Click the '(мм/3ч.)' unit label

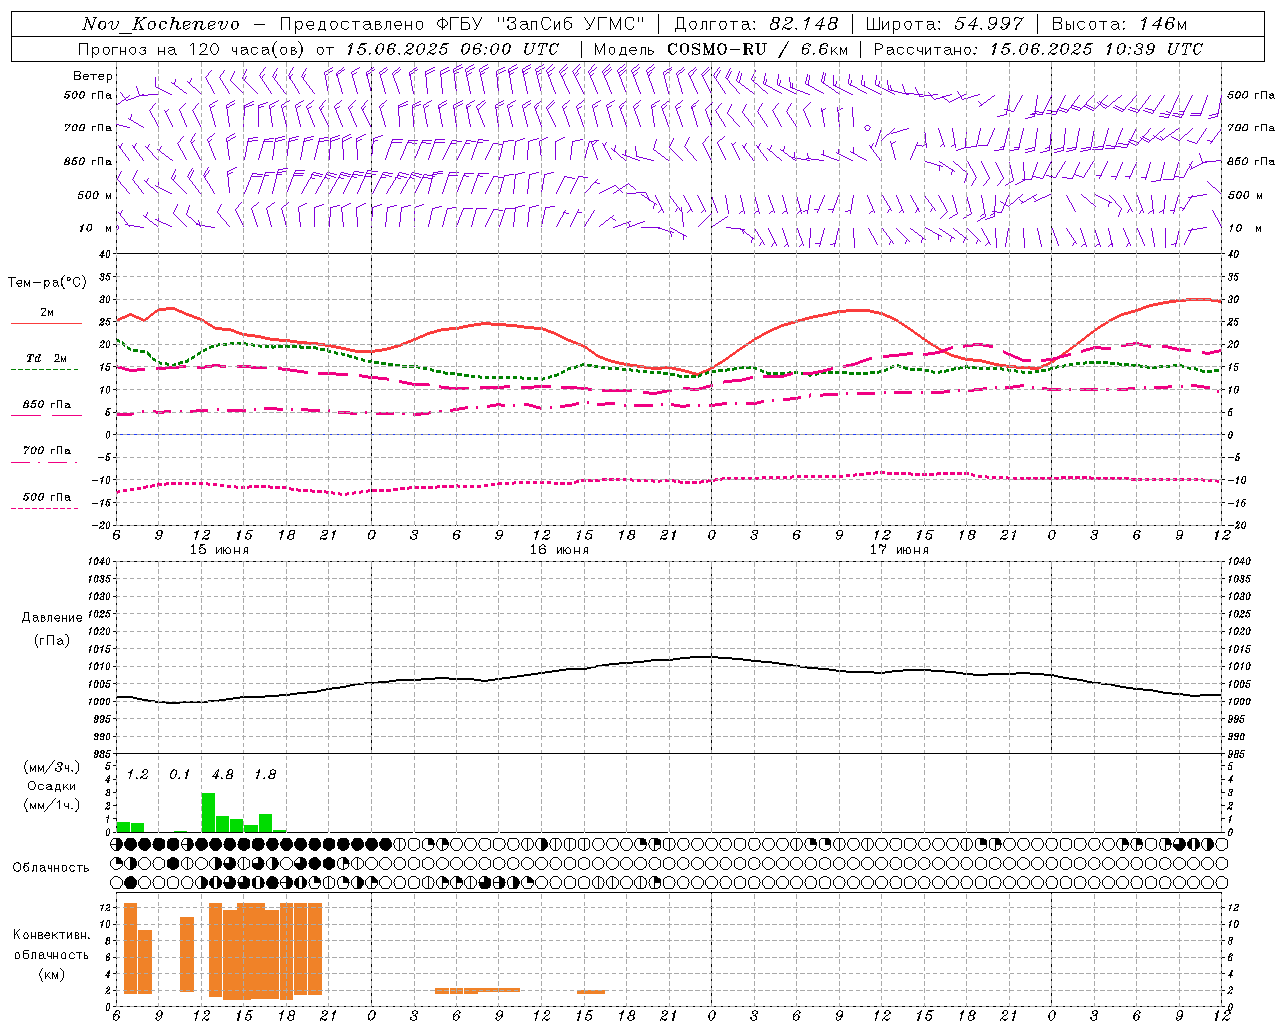click(51, 767)
